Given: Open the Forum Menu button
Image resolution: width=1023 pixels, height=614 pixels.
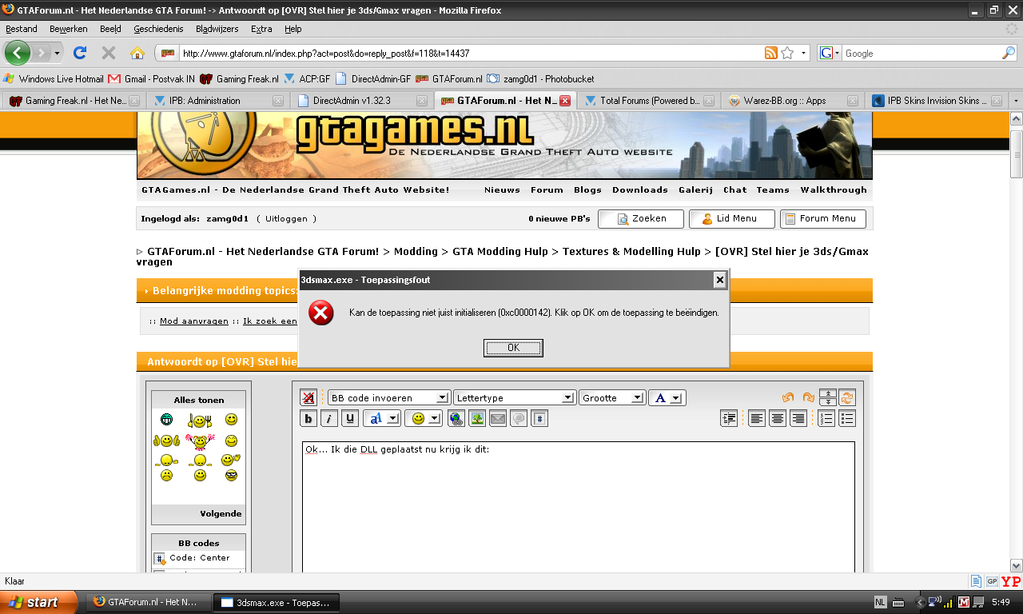Looking at the screenshot, I should point(823,219).
